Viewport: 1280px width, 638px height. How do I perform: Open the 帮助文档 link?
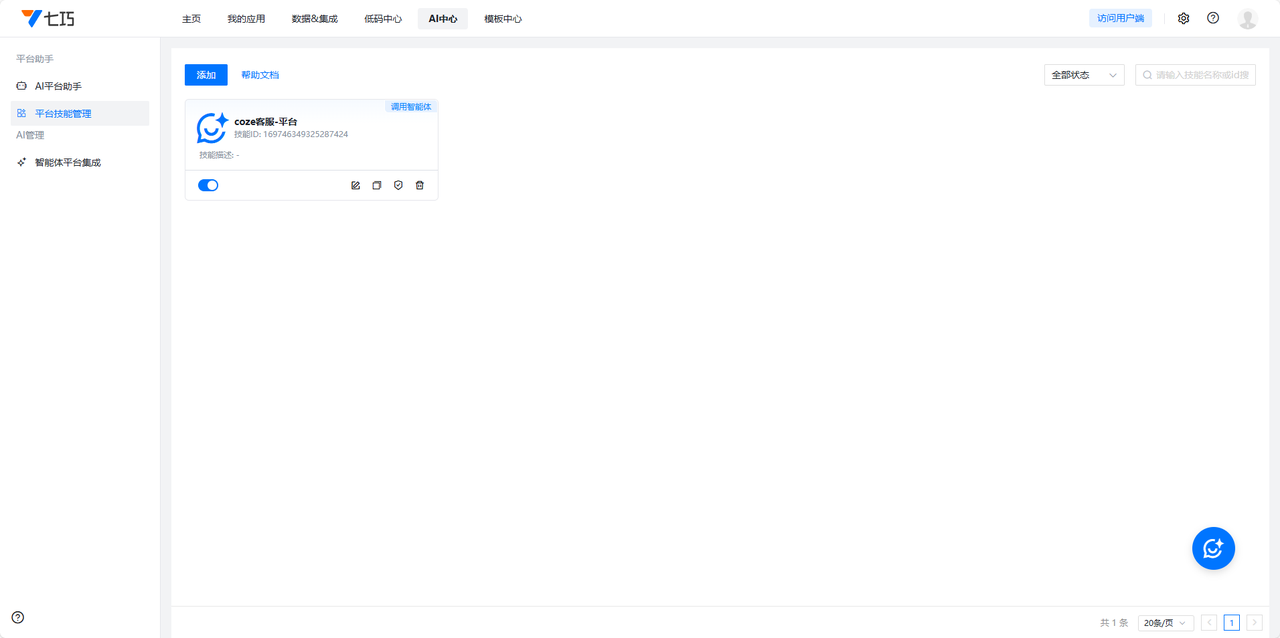coord(260,75)
